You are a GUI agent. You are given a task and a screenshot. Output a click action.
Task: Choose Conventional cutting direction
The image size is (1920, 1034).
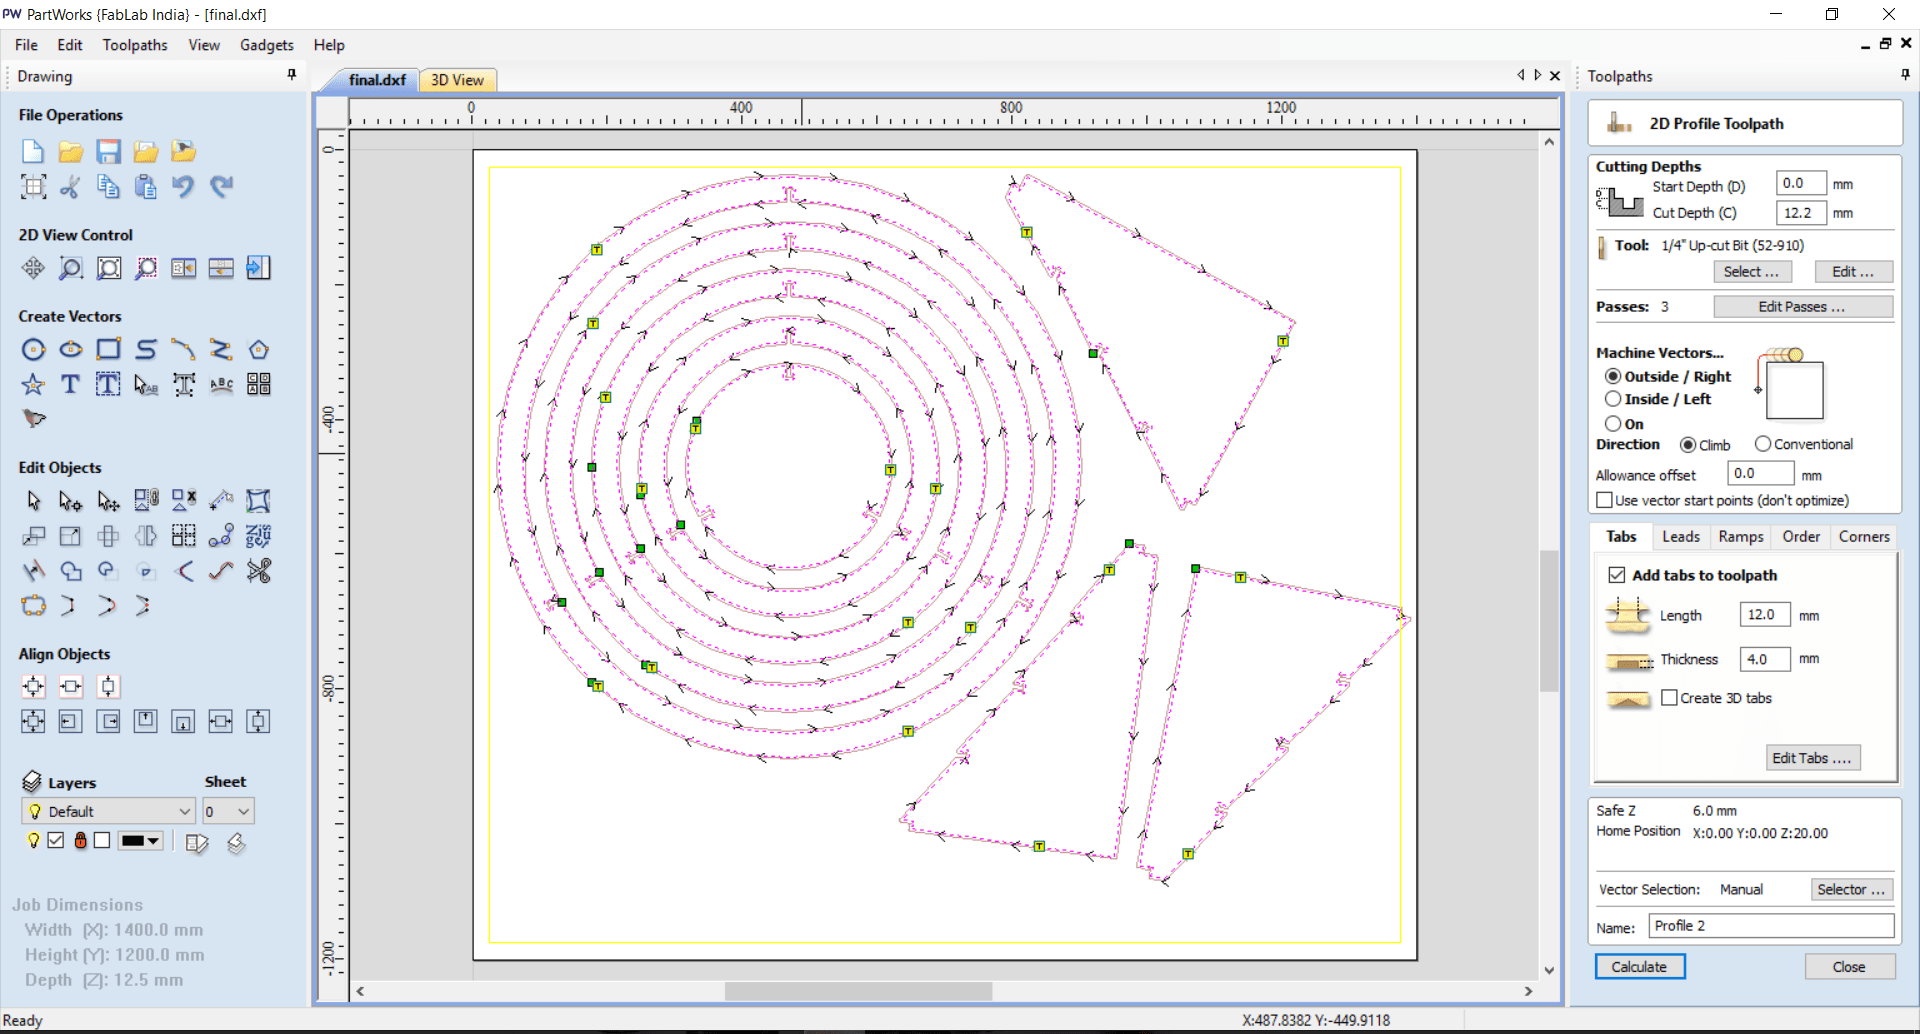coord(1763,444)
